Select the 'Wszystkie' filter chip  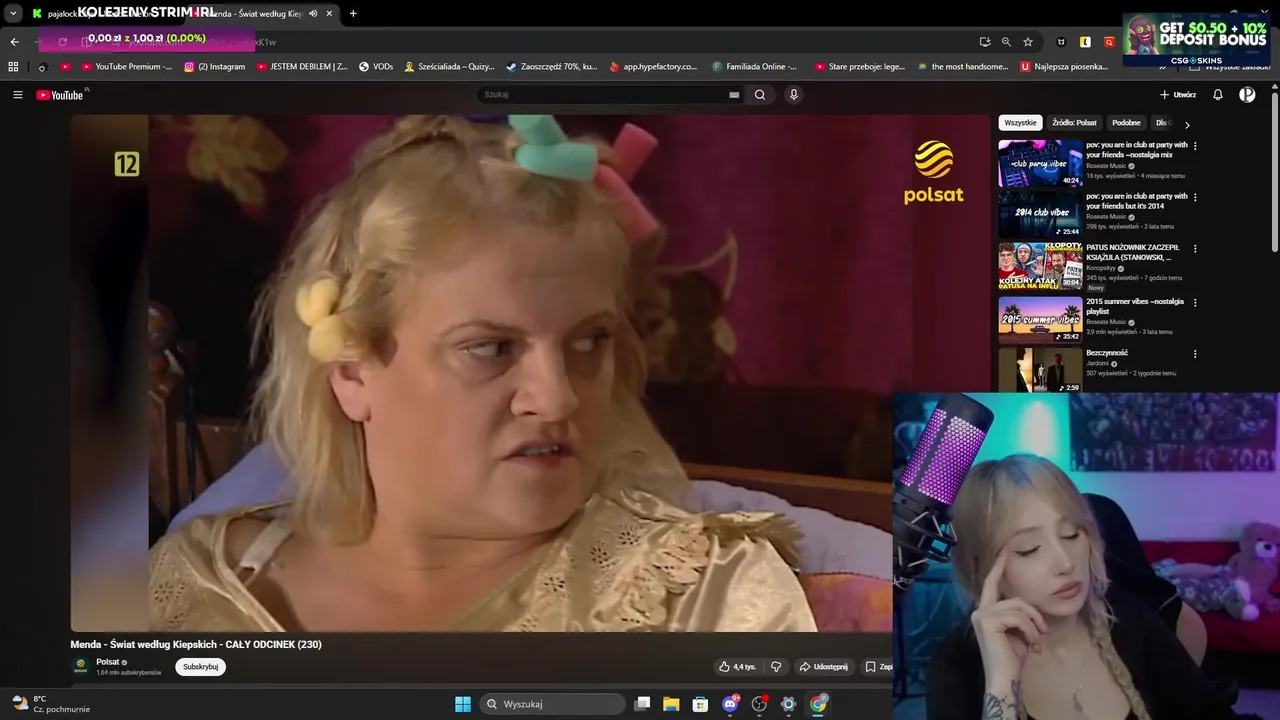pos(1020,123)
